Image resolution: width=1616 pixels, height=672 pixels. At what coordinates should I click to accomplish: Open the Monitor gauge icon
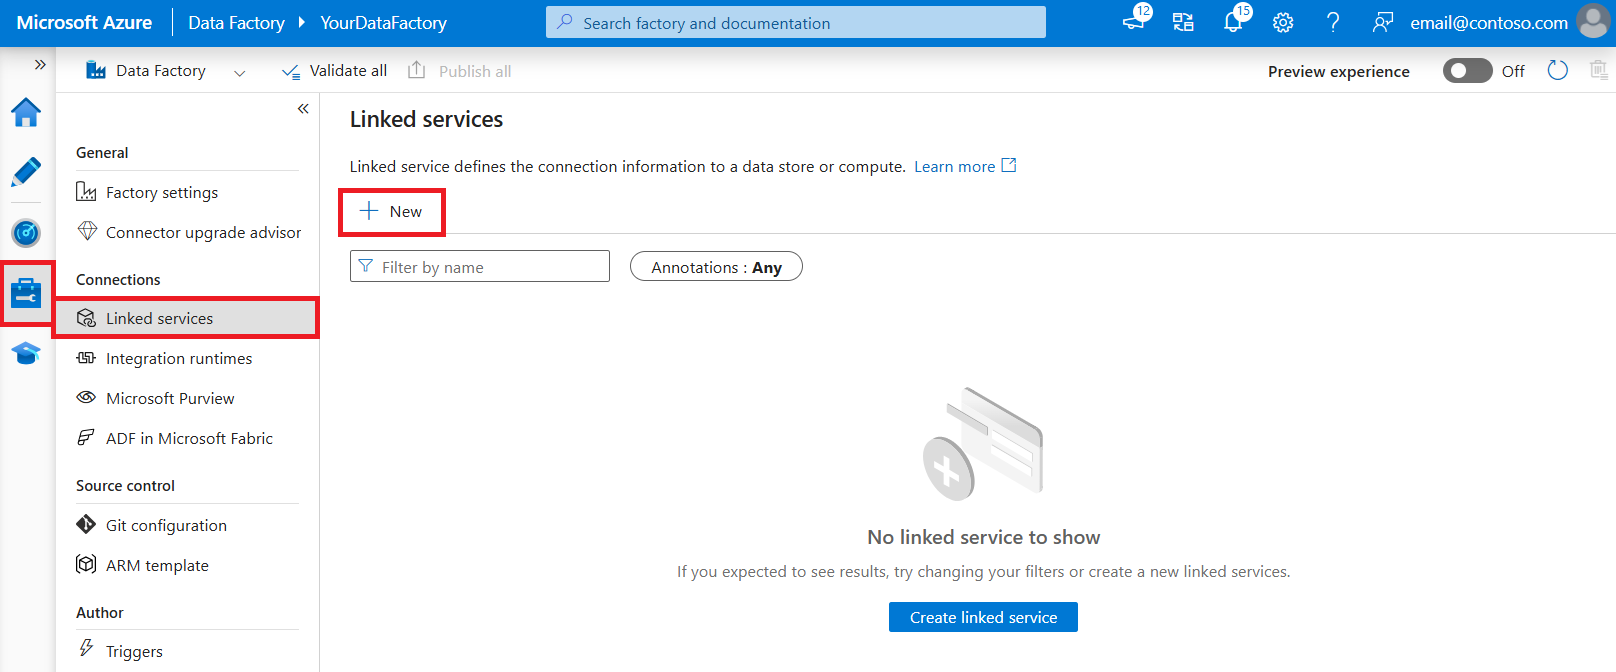pos(26,233)
